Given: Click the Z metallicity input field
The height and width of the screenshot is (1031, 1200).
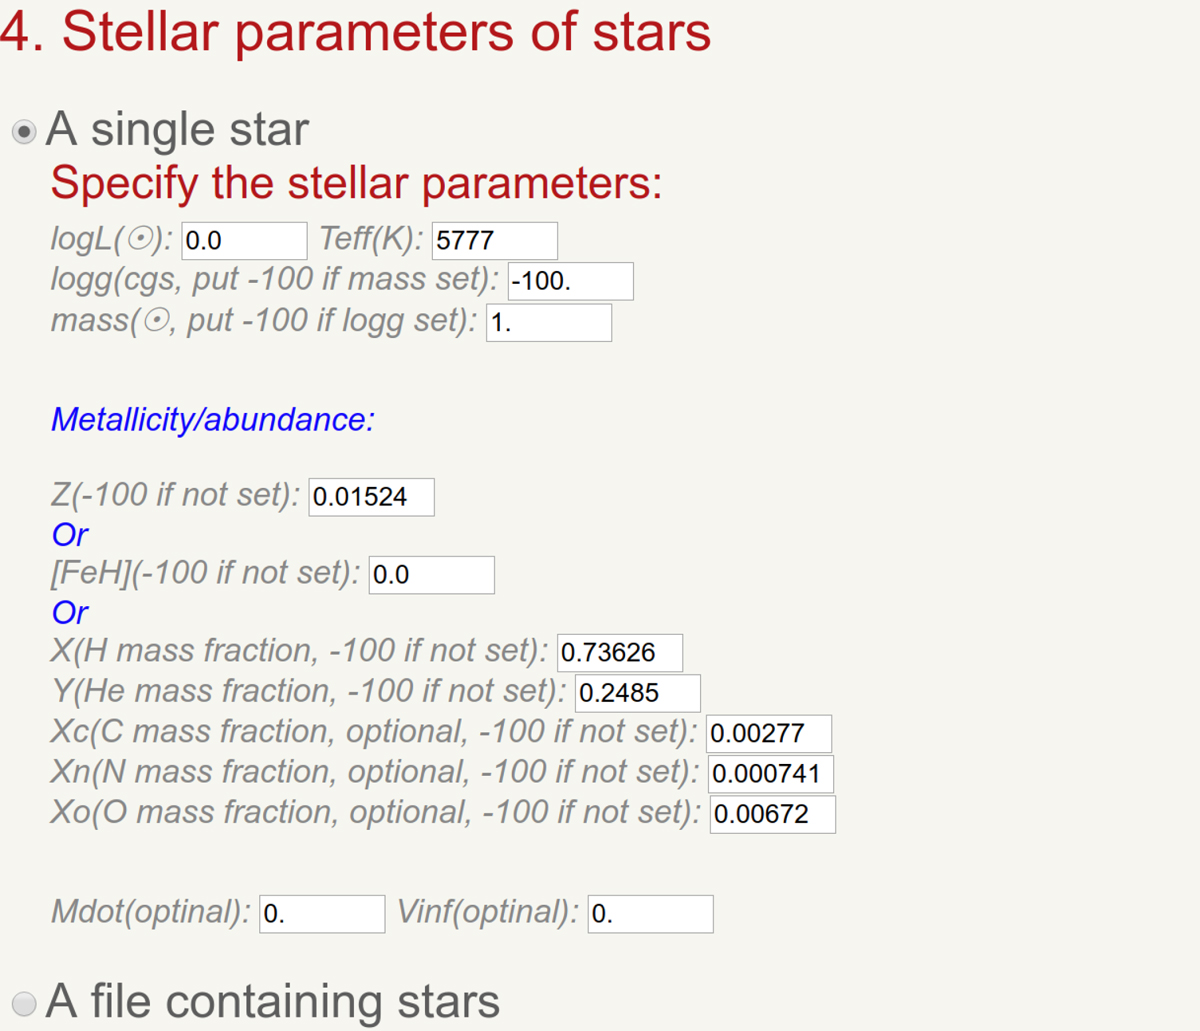Looking at the screenshot, I should click(371, 497).
